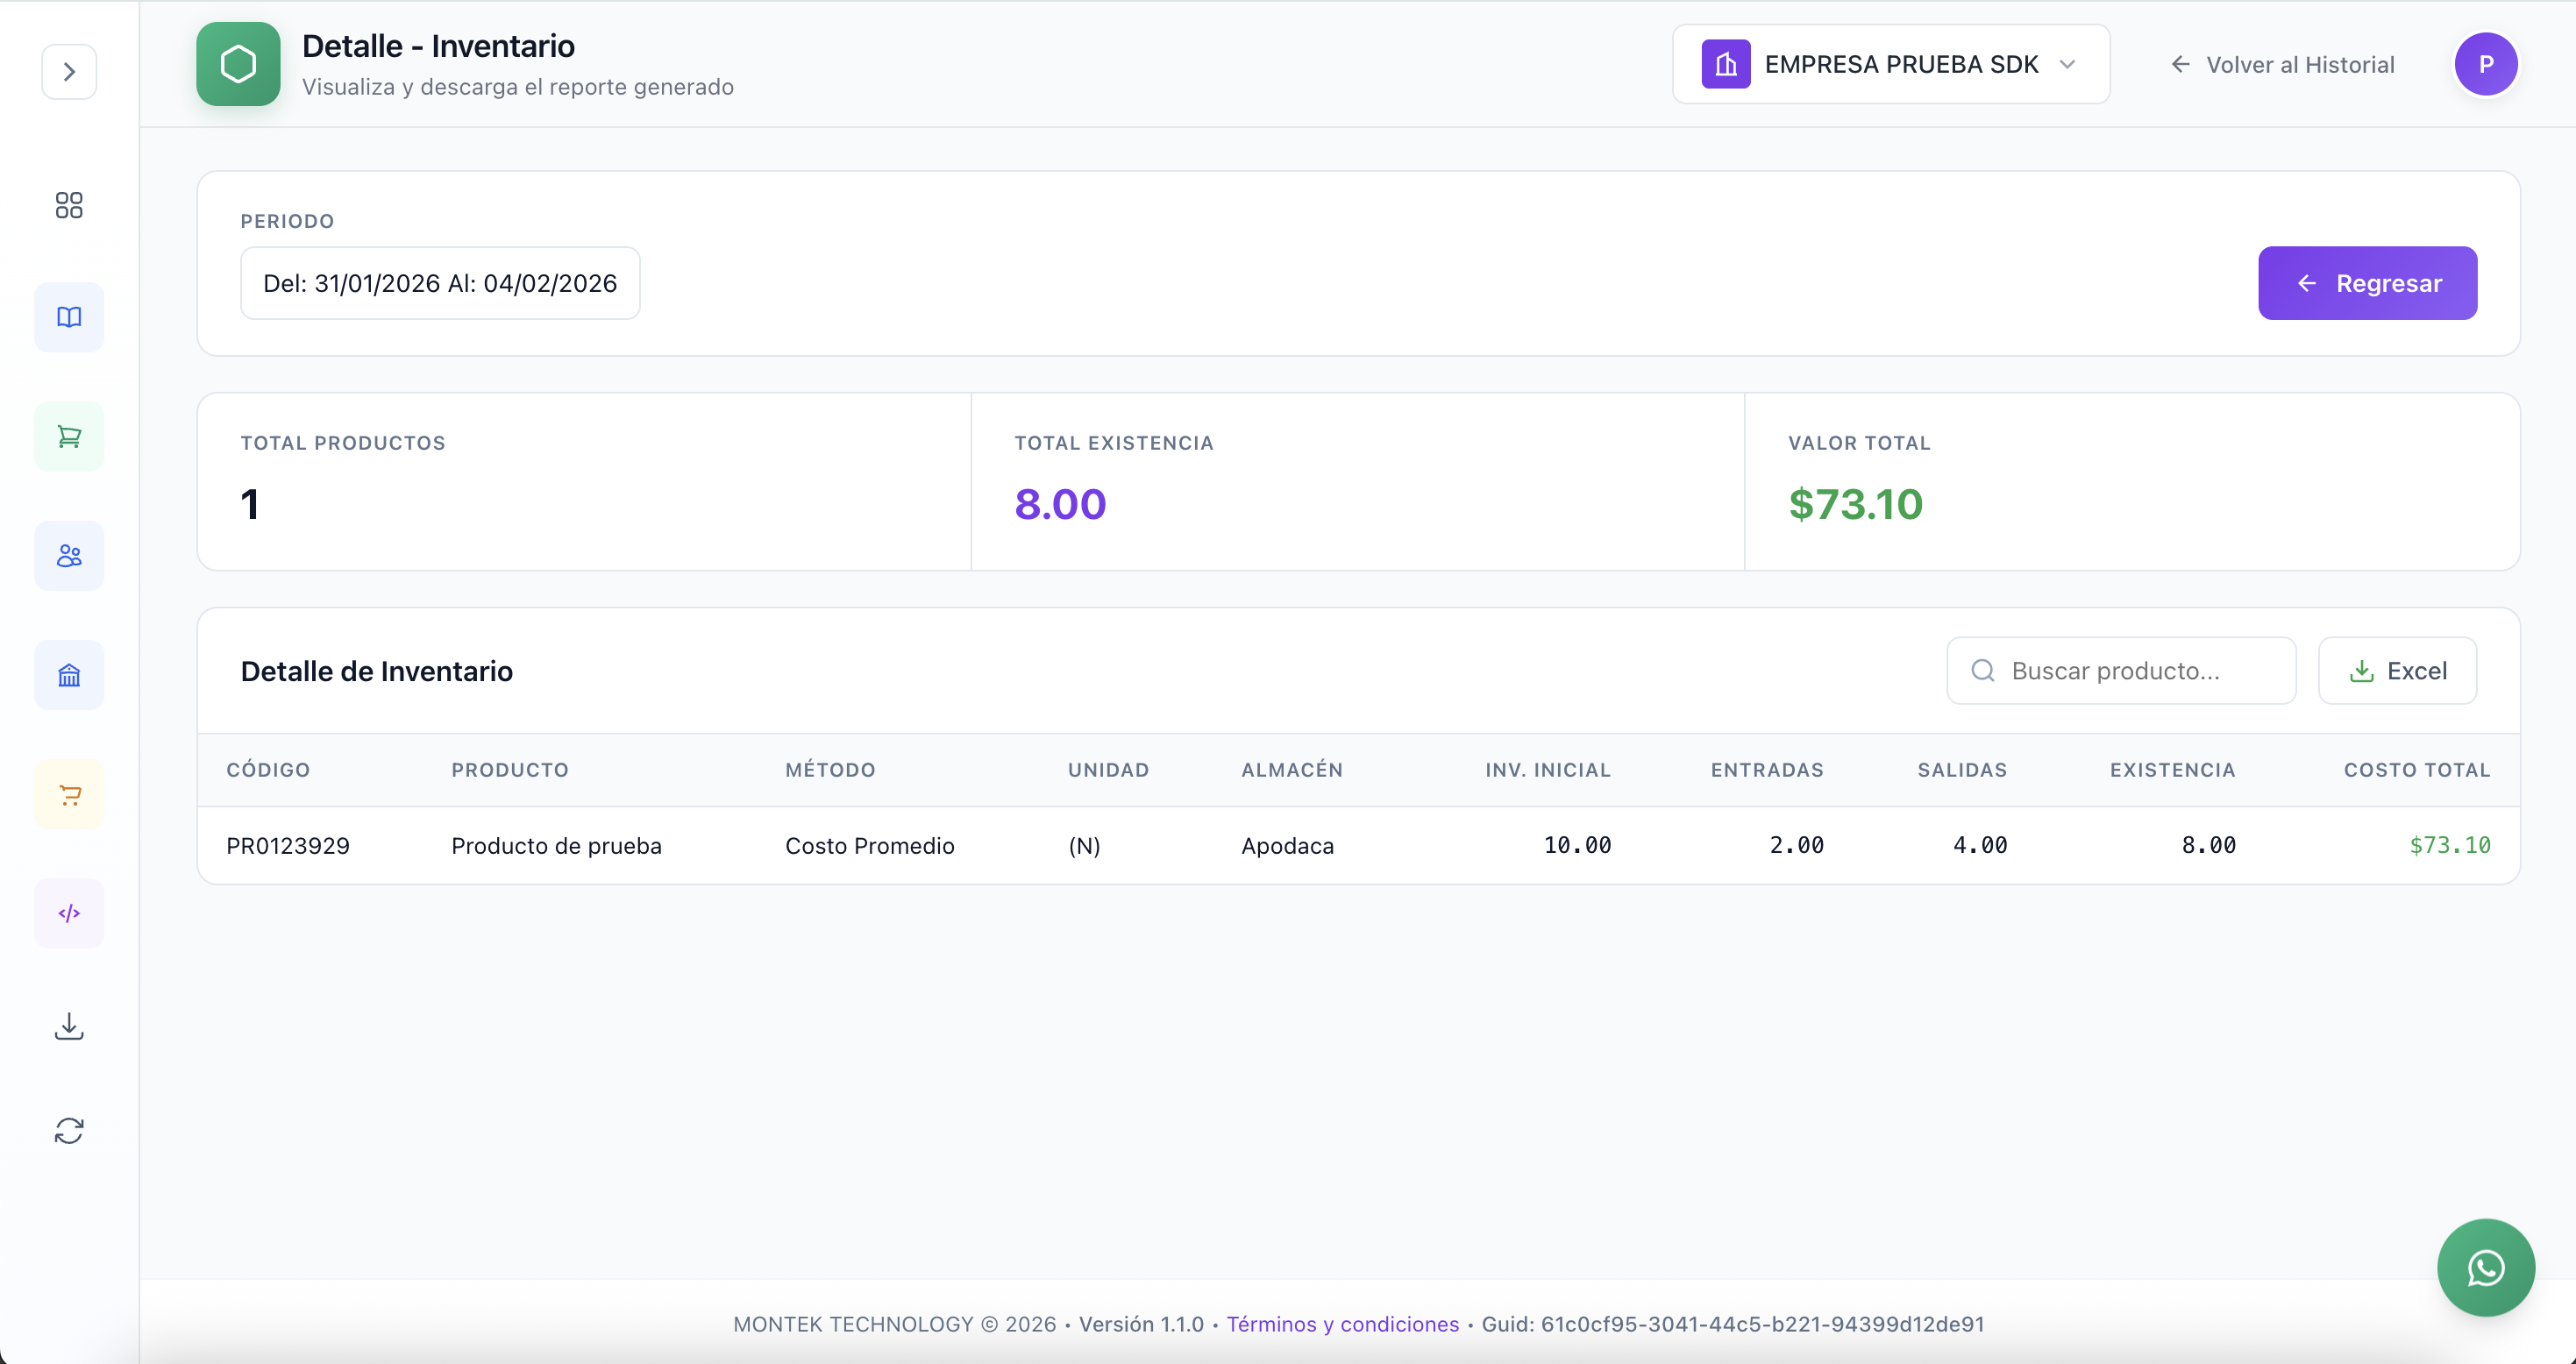Open the green shopping cart sidebar icon
The height and width of the screenshot is (1364, 2576).
click(x=69, y=437)
